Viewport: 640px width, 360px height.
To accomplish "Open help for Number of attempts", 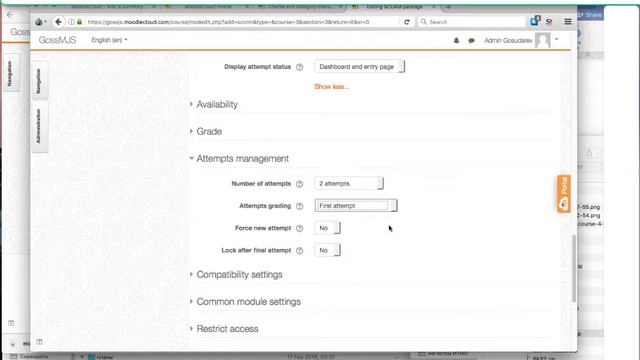I will pos(300,184).
